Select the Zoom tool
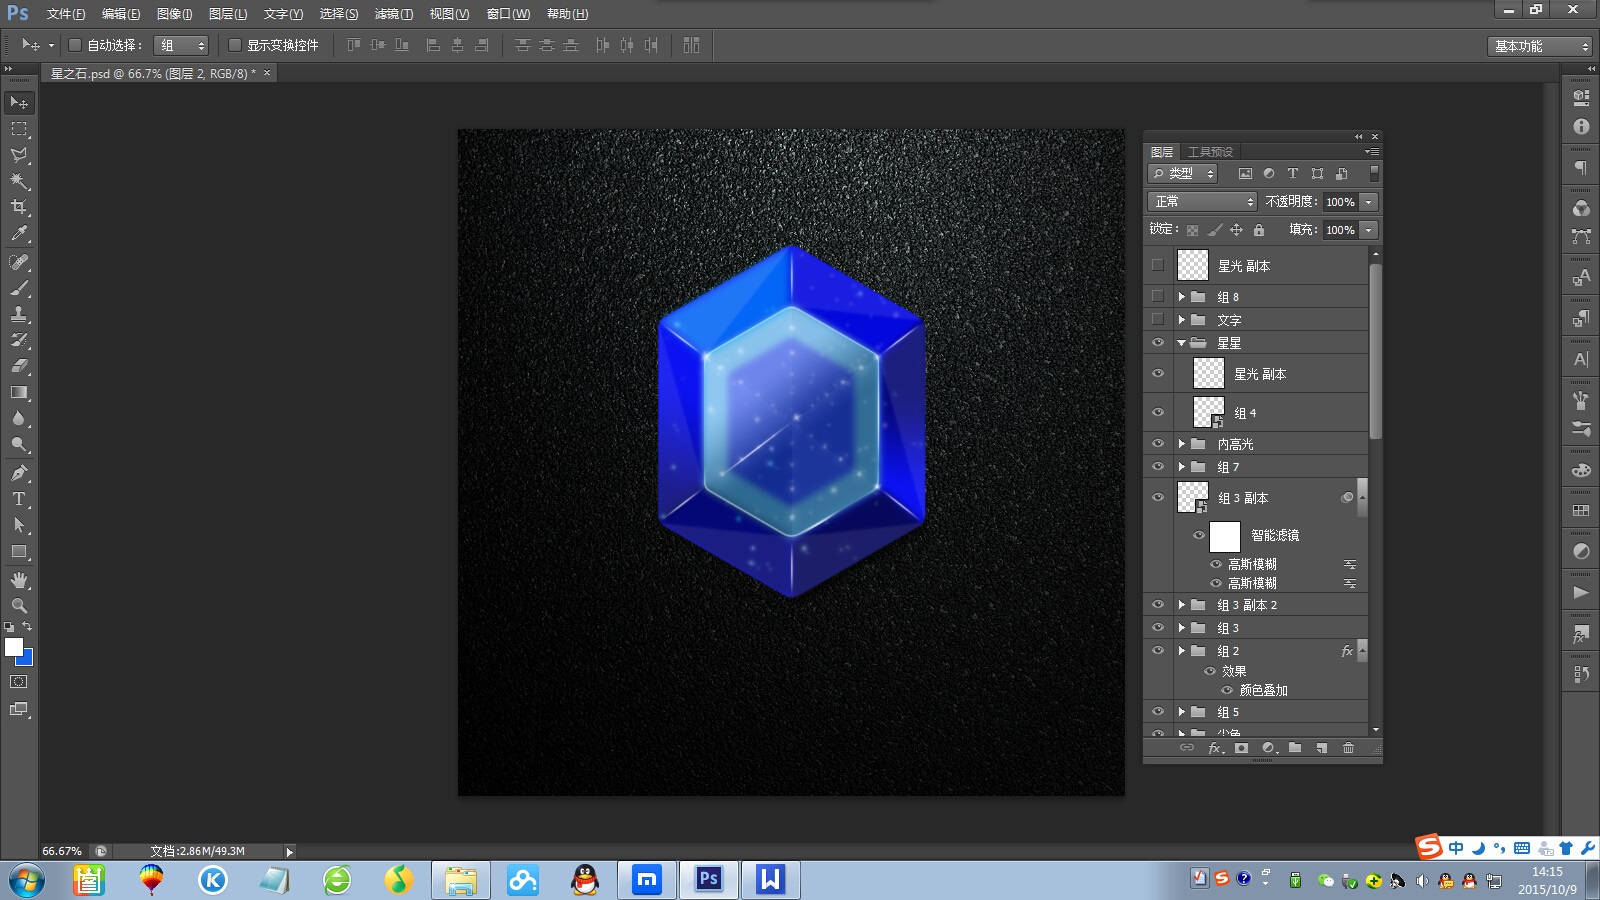 (19, 606)
